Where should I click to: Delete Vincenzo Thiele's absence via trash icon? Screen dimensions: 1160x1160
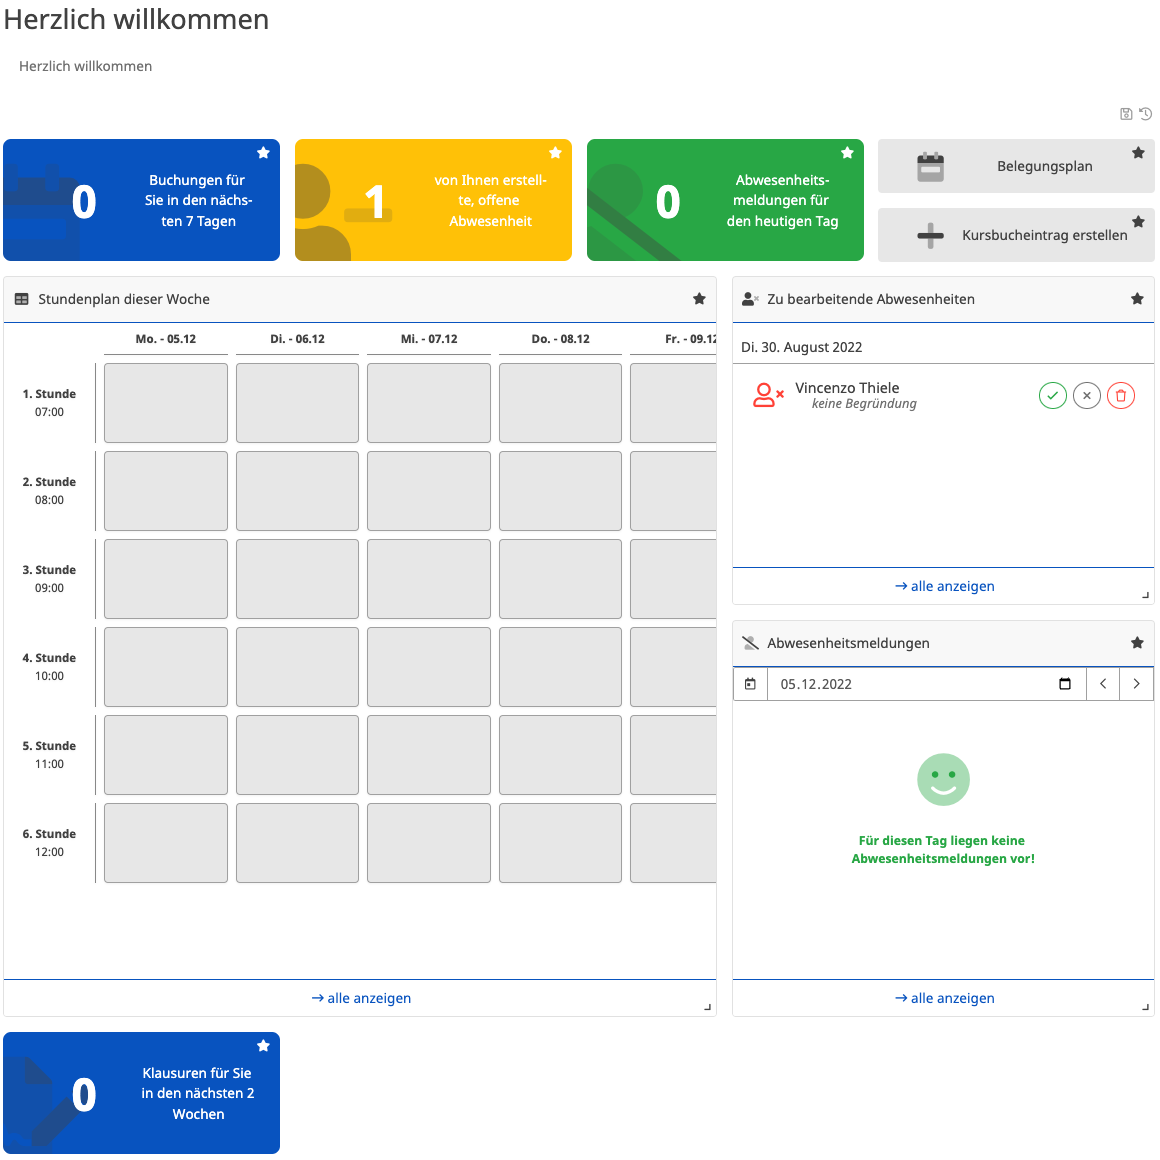coord(1120,396)
